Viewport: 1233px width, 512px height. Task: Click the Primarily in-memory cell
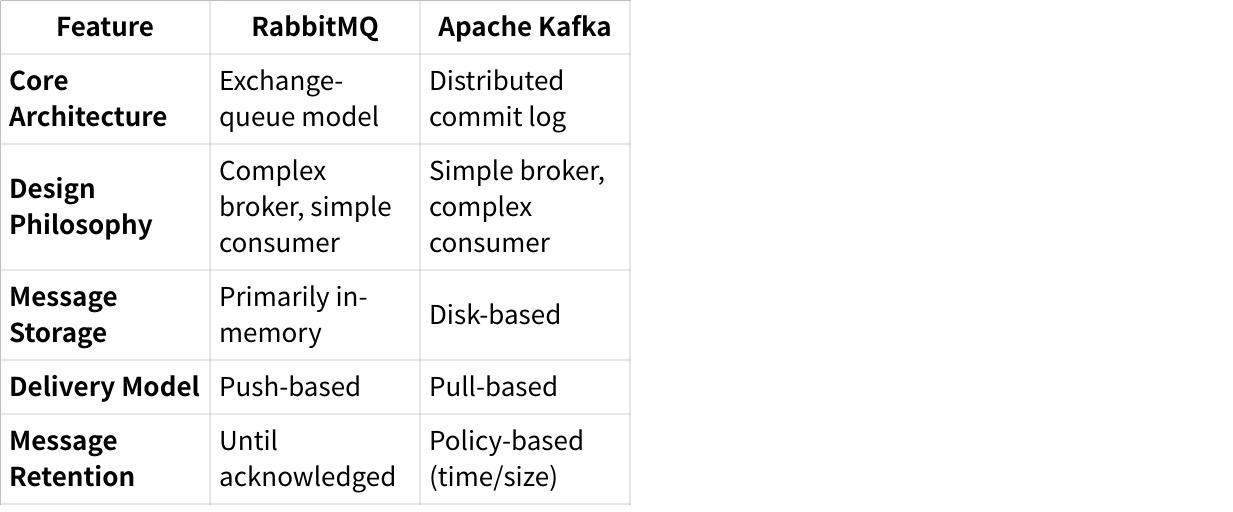pyautogui.click(x=294, y=315)
